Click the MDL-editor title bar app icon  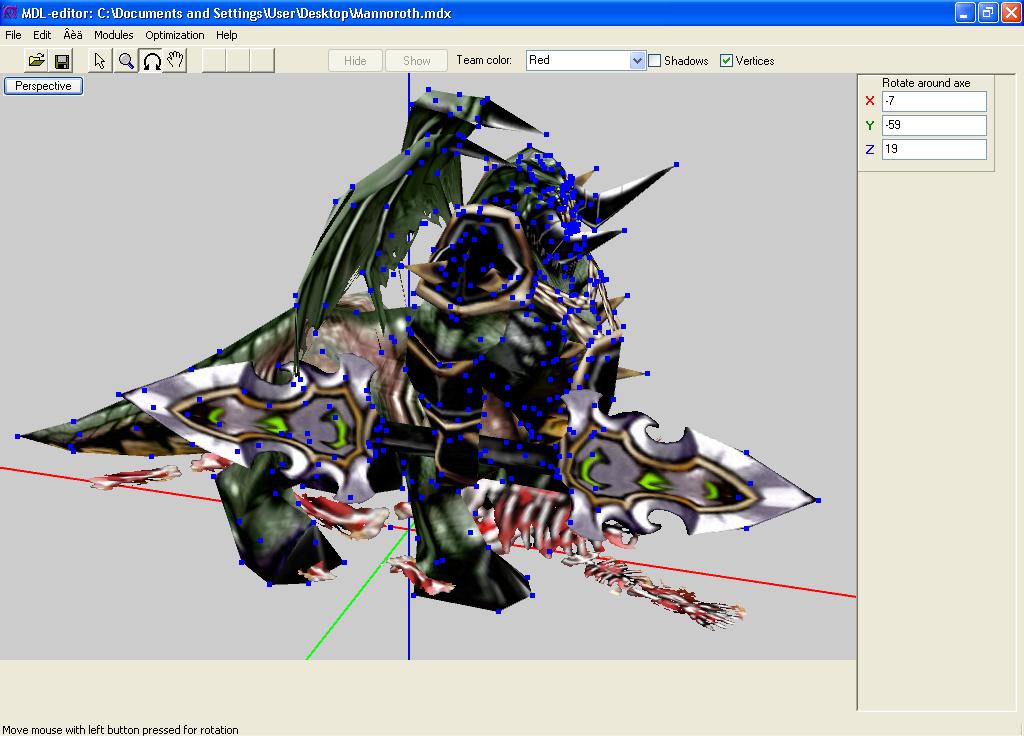[x=10, y=12]
